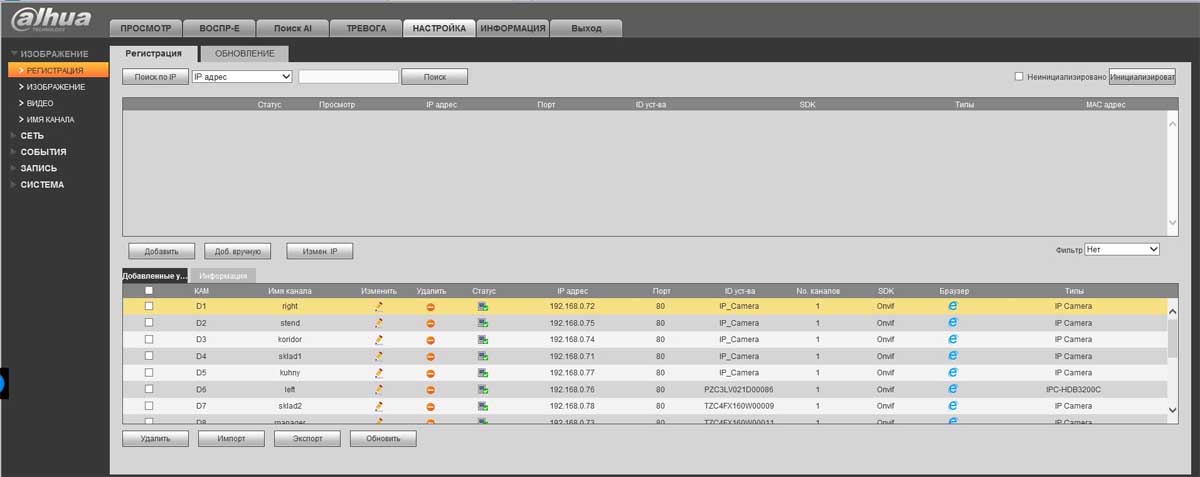The height and width of the screenshot is (477, 1200).
Task: Click status icon for D2 stend
Action: [x=483, y=323]
